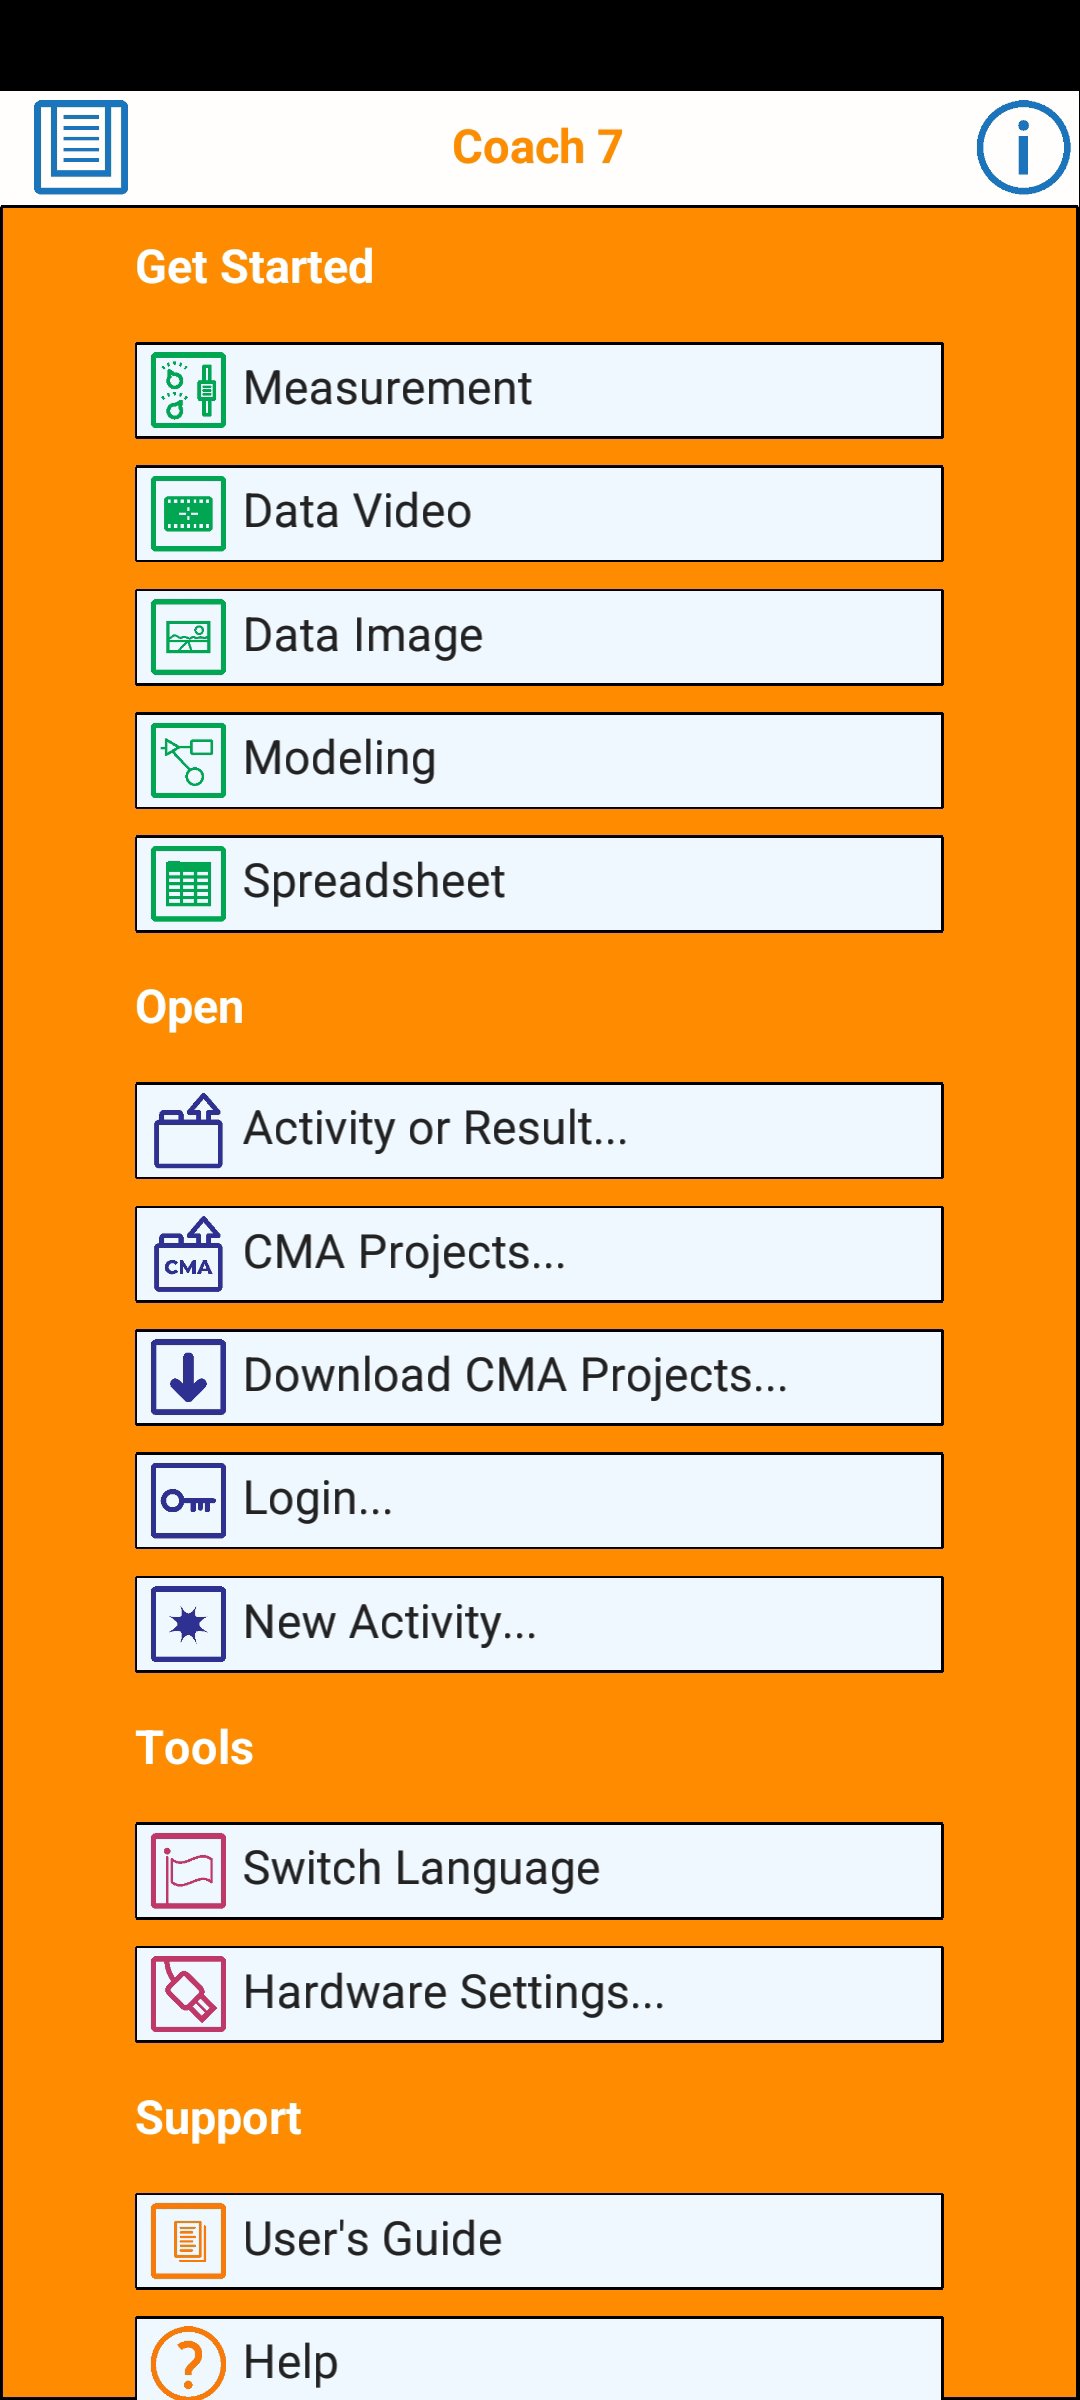Choose Switch Language
The width and height of the screenshot is (1080, 2400).
tap(538, 1871)
